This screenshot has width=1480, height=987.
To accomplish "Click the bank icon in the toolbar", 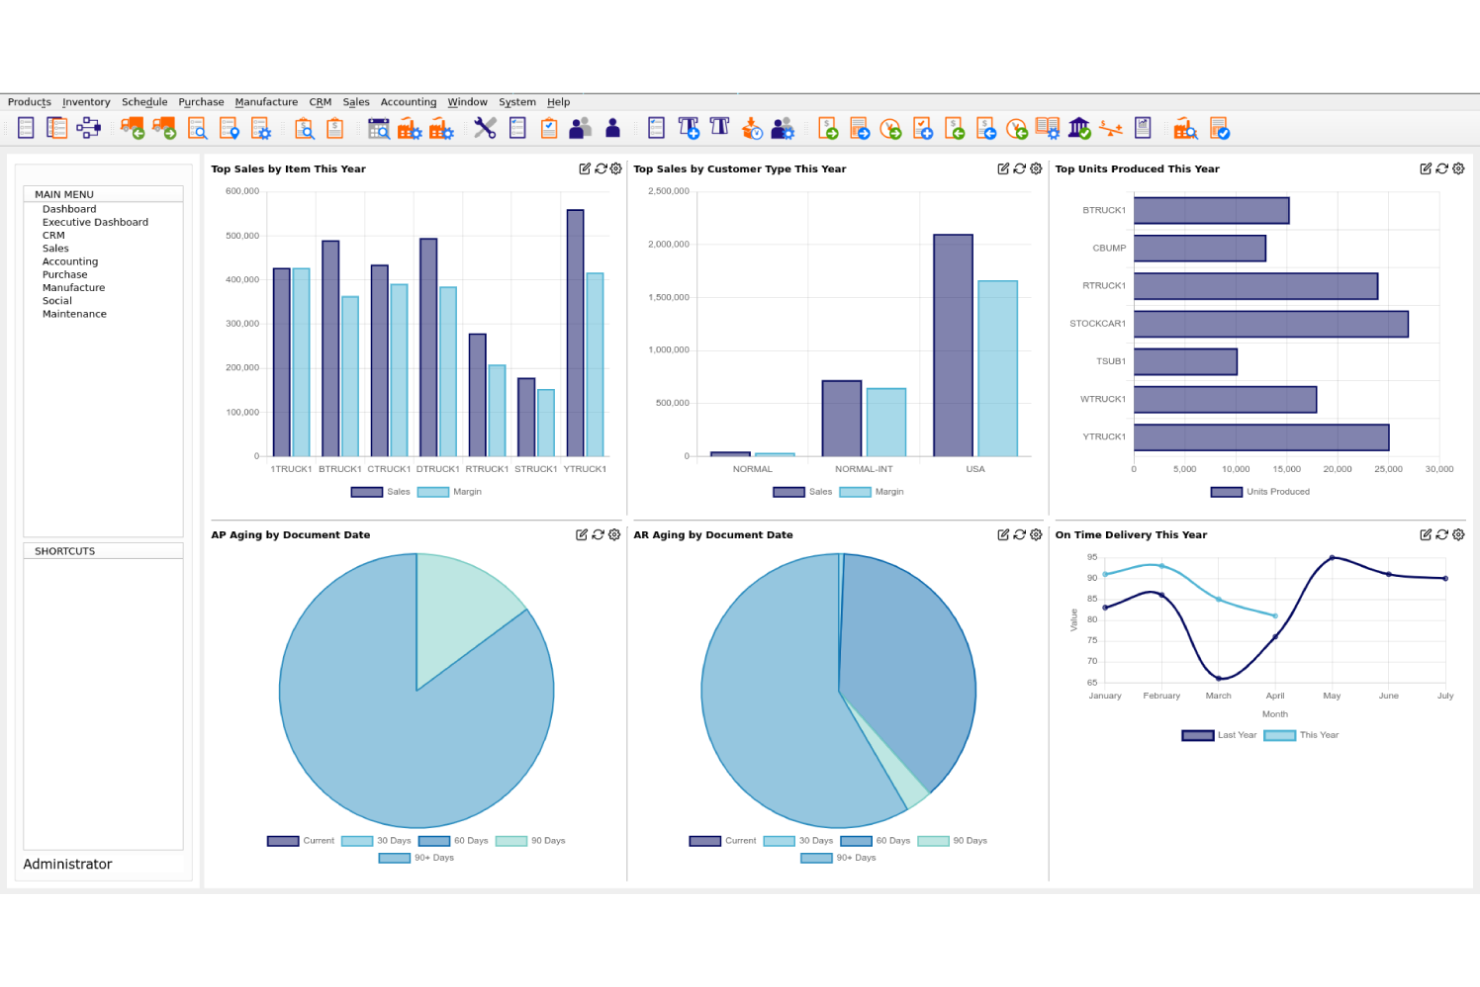I will [x=1080, y=128].
